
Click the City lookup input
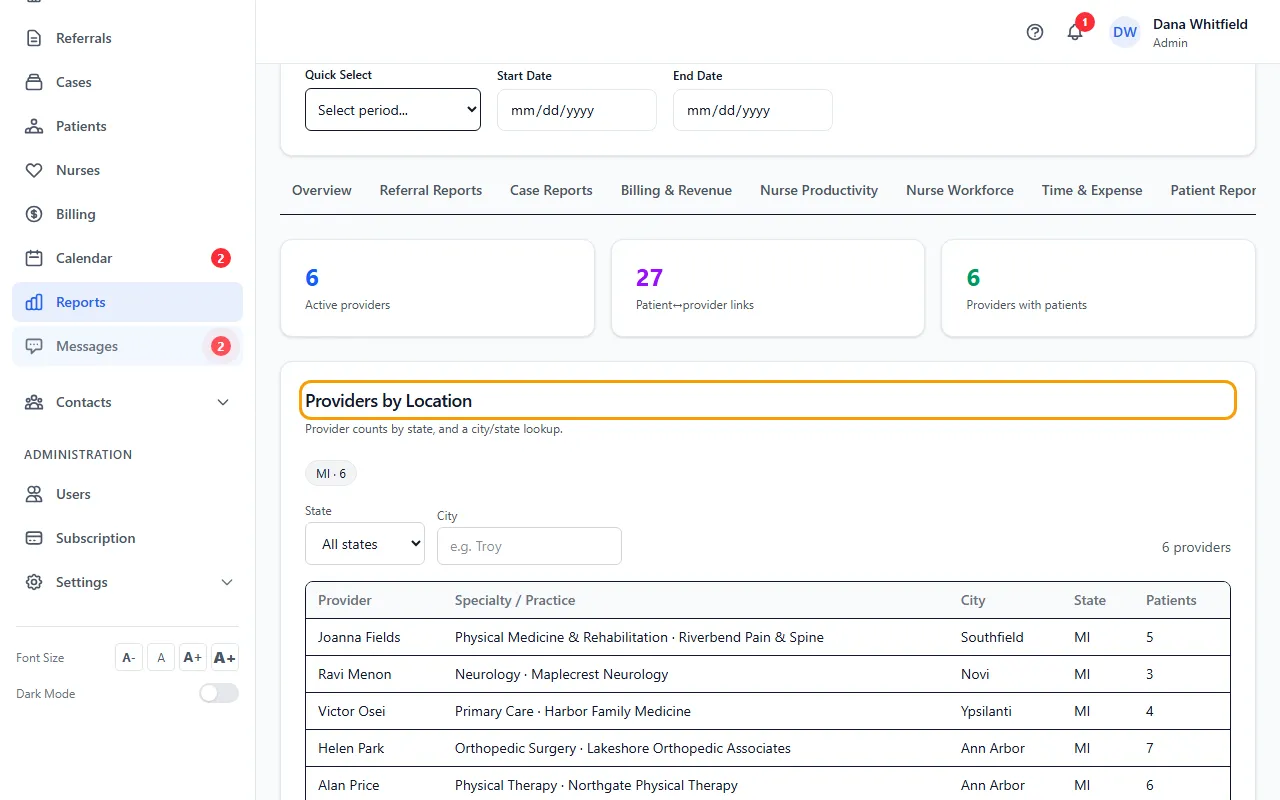tap(529, 546)
